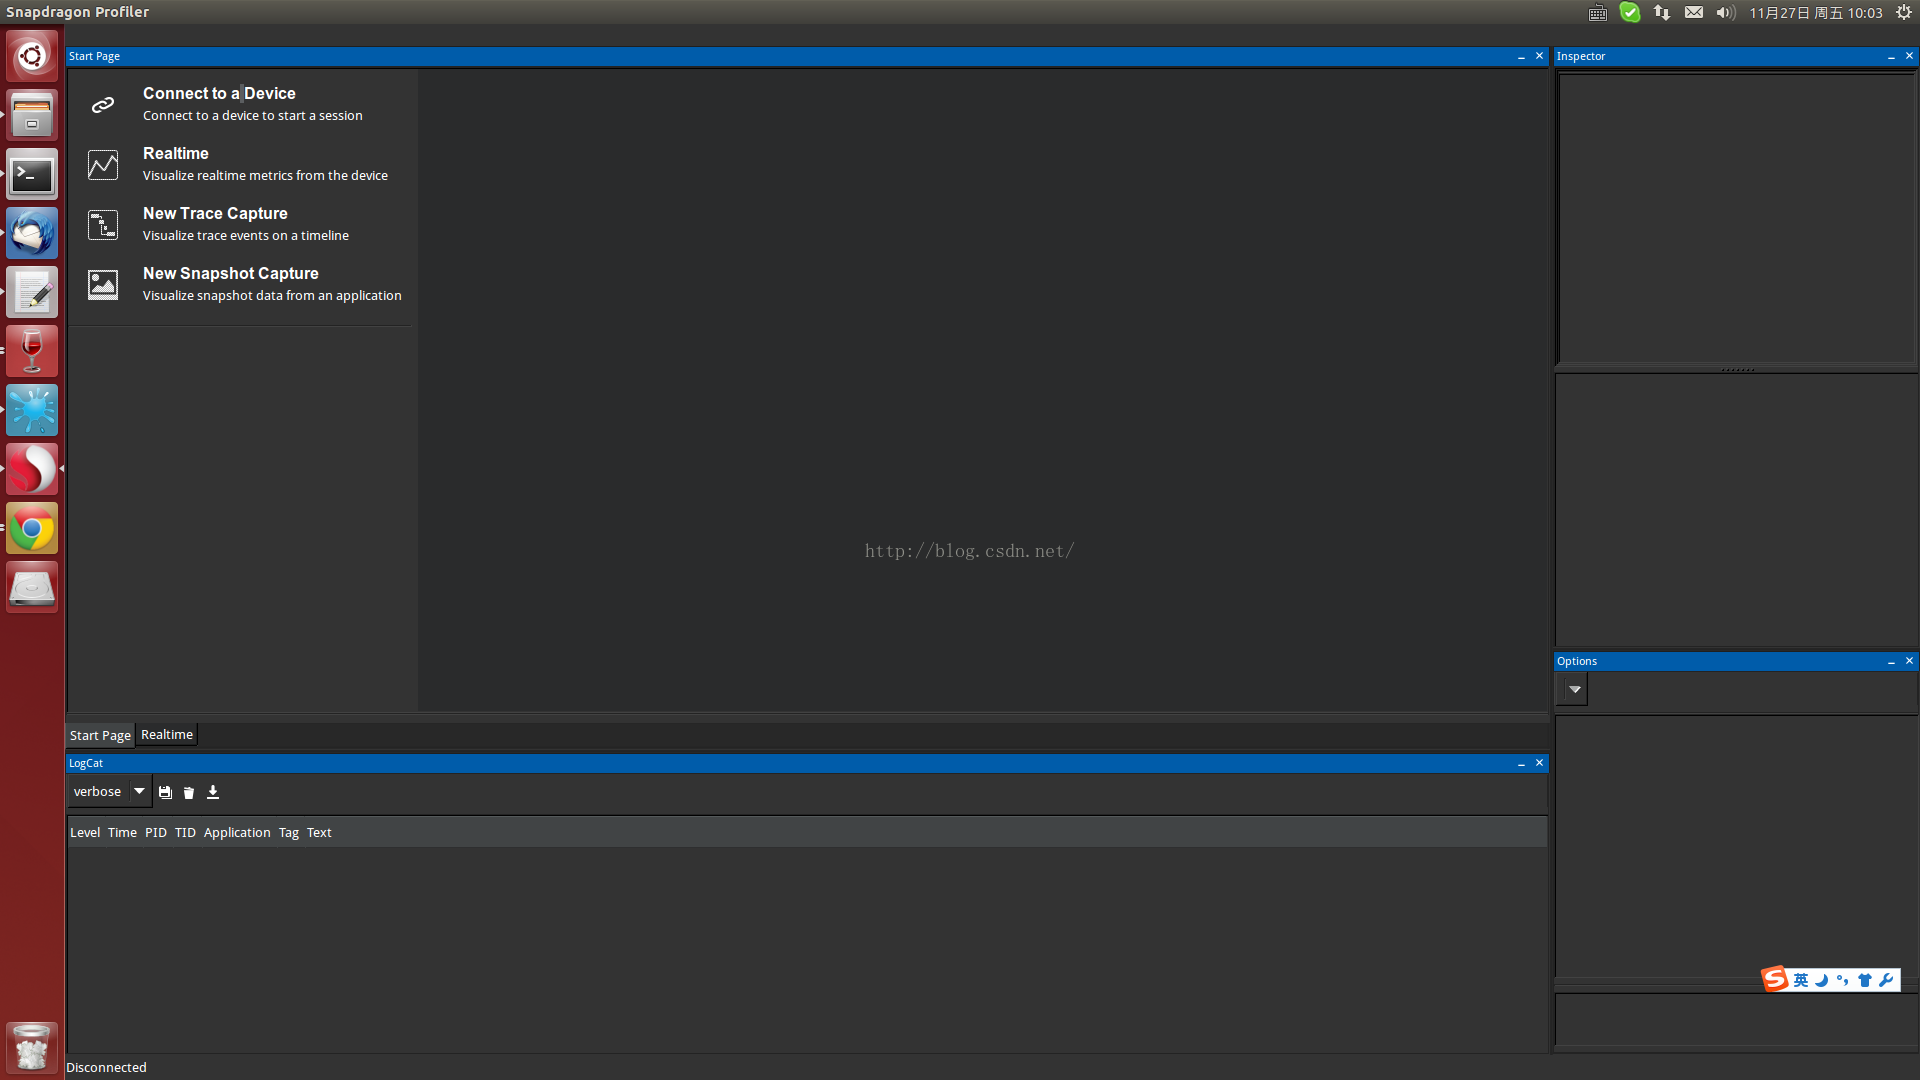
Task: Click the New Snapshot Capture image icon
Action: pos(103,285)
